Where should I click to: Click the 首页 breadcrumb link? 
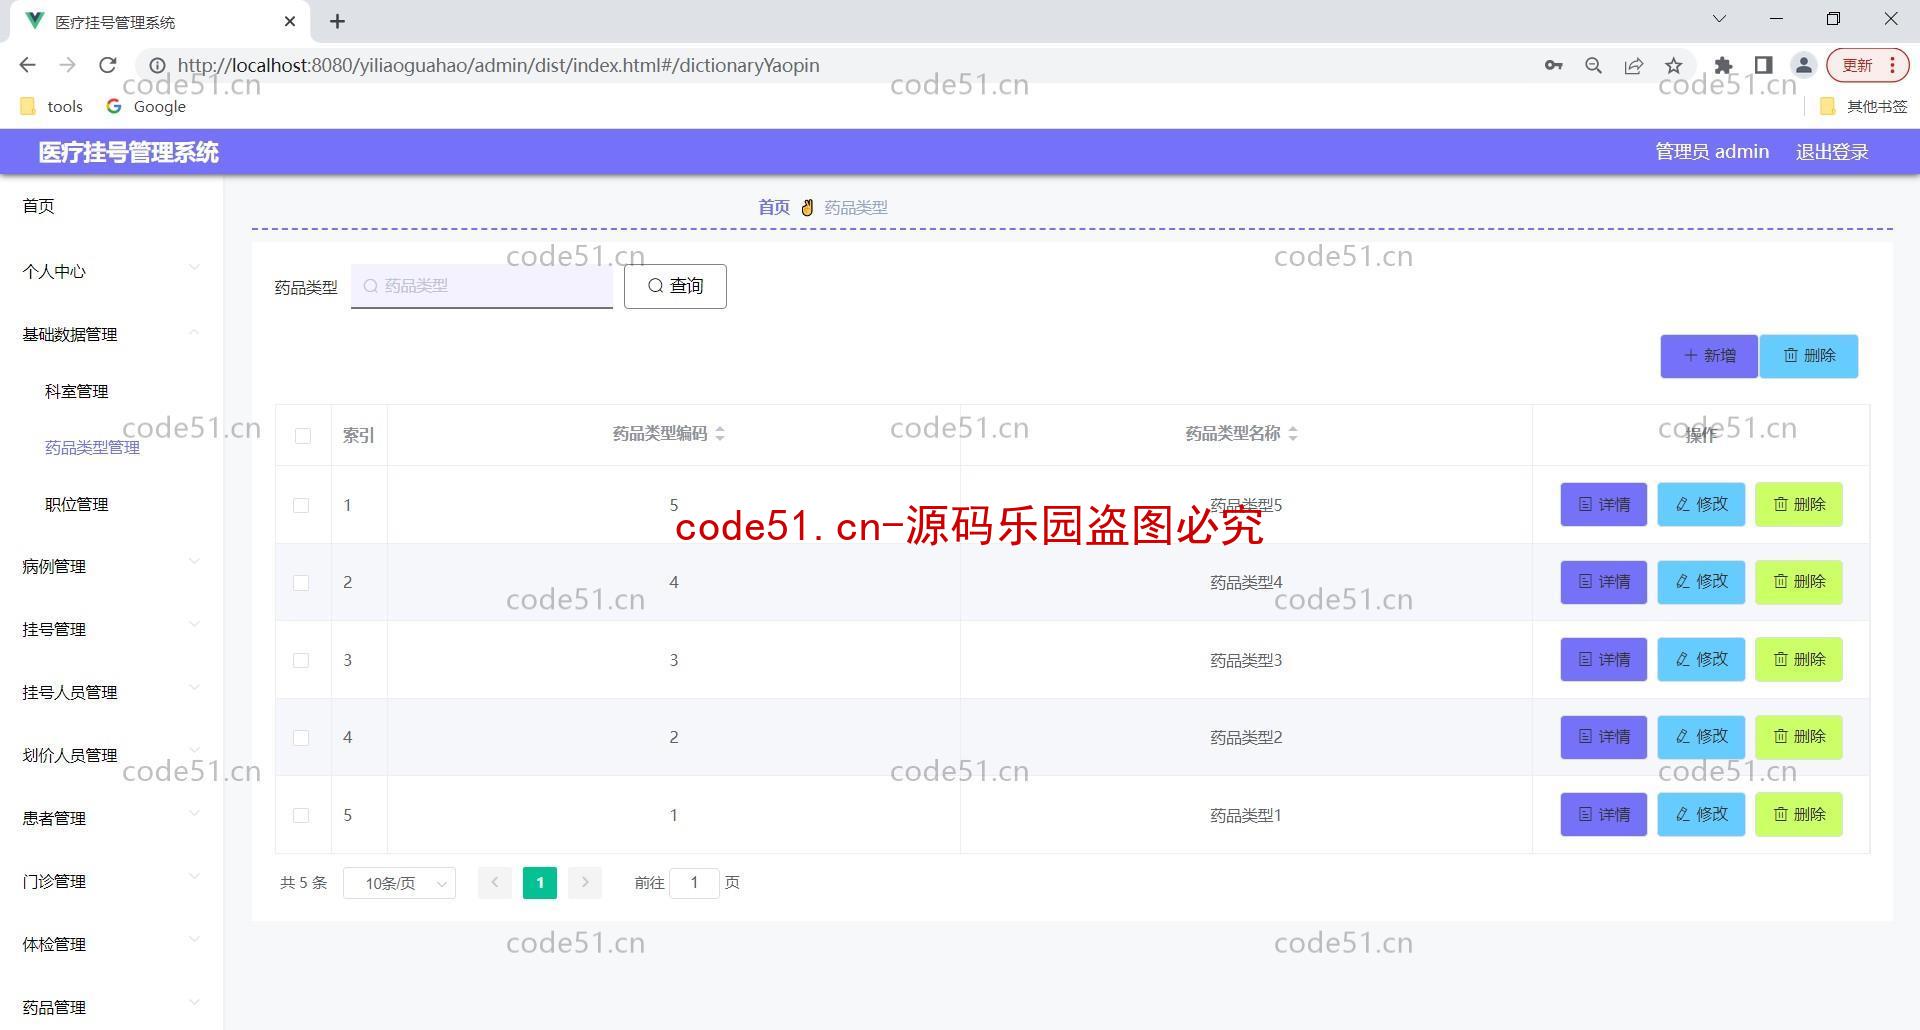coord(773,207)
